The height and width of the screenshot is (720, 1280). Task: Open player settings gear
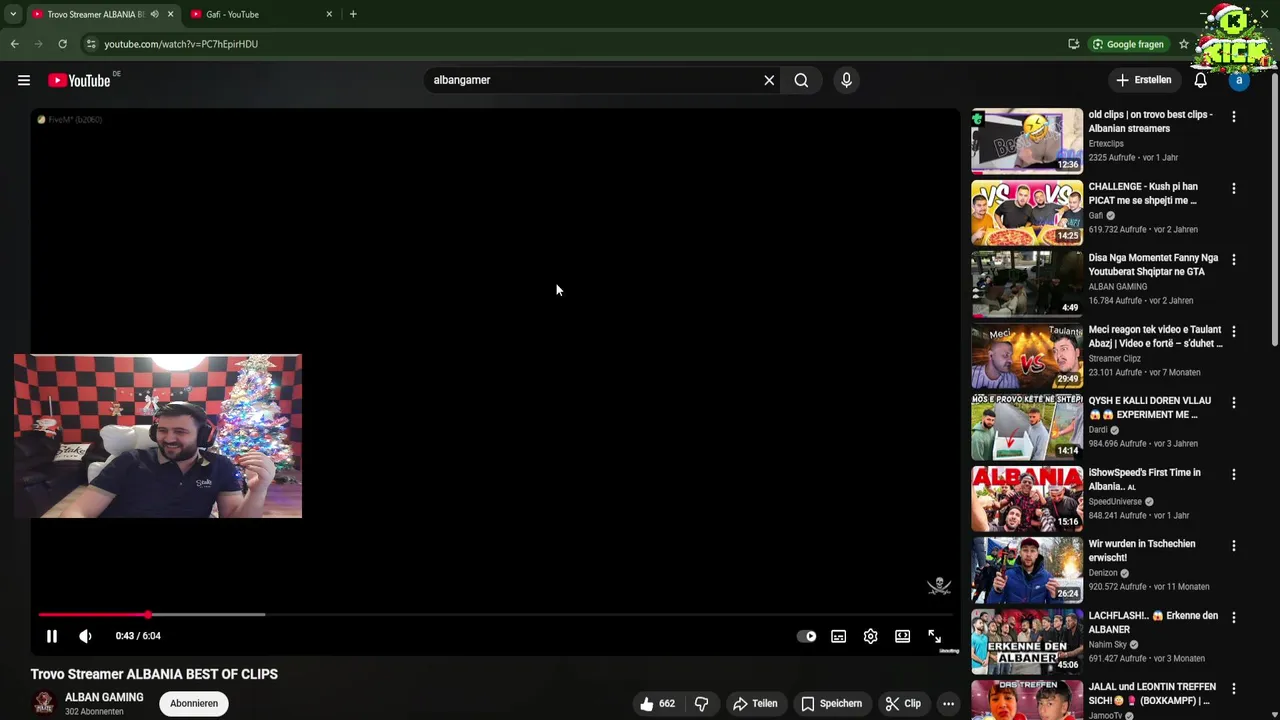click(x=870, y=636)
